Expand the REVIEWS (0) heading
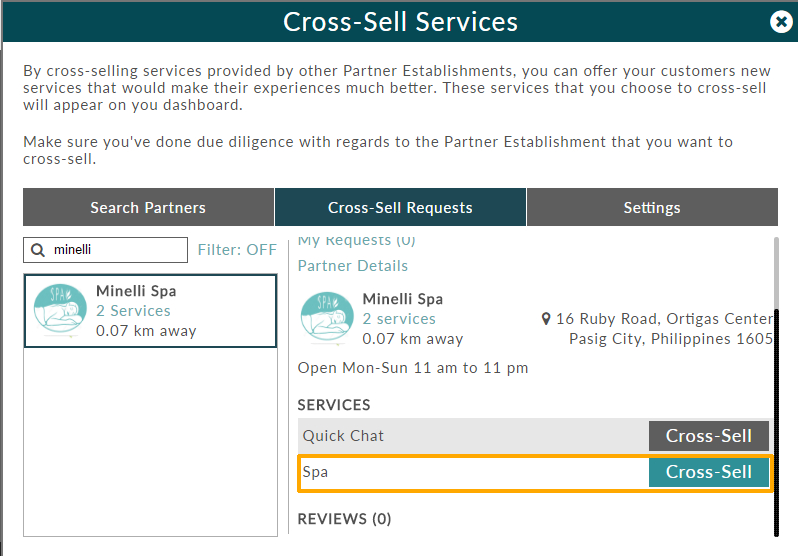The width and height of the screenshot is (798, 556). [x=345, y=519]
